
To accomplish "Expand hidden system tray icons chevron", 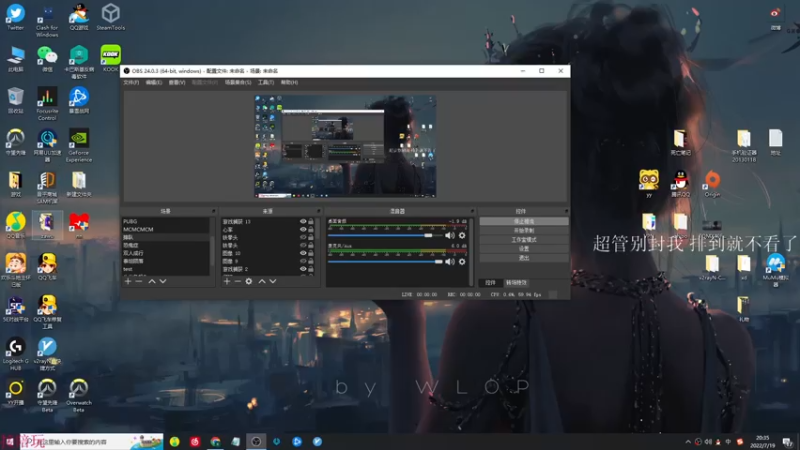I will (x=688, y=442).
